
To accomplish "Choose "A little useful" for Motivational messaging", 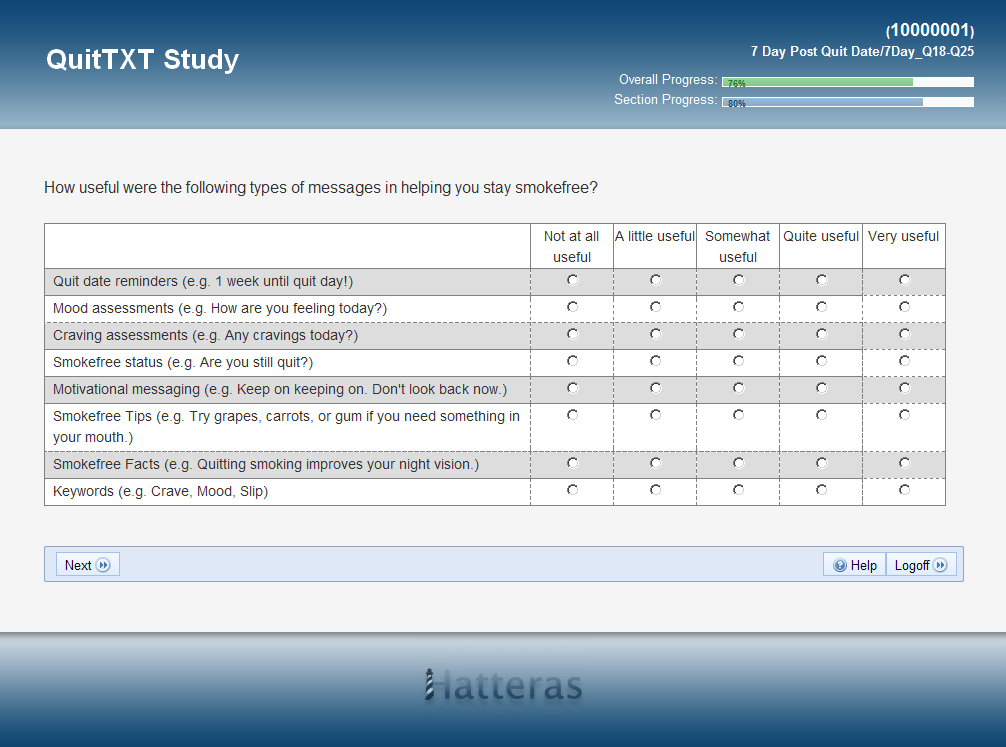I will click(655, 388).
